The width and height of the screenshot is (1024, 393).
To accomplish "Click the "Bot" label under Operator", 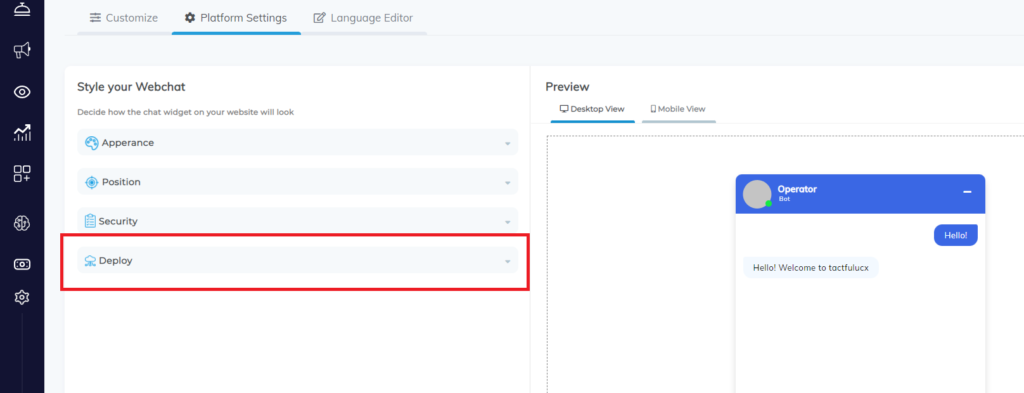I will pos(784,199).
